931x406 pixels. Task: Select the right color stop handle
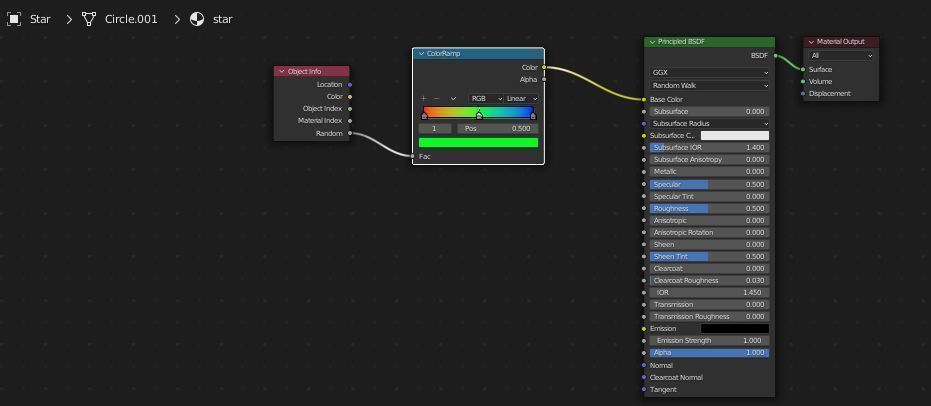point(533,116)
